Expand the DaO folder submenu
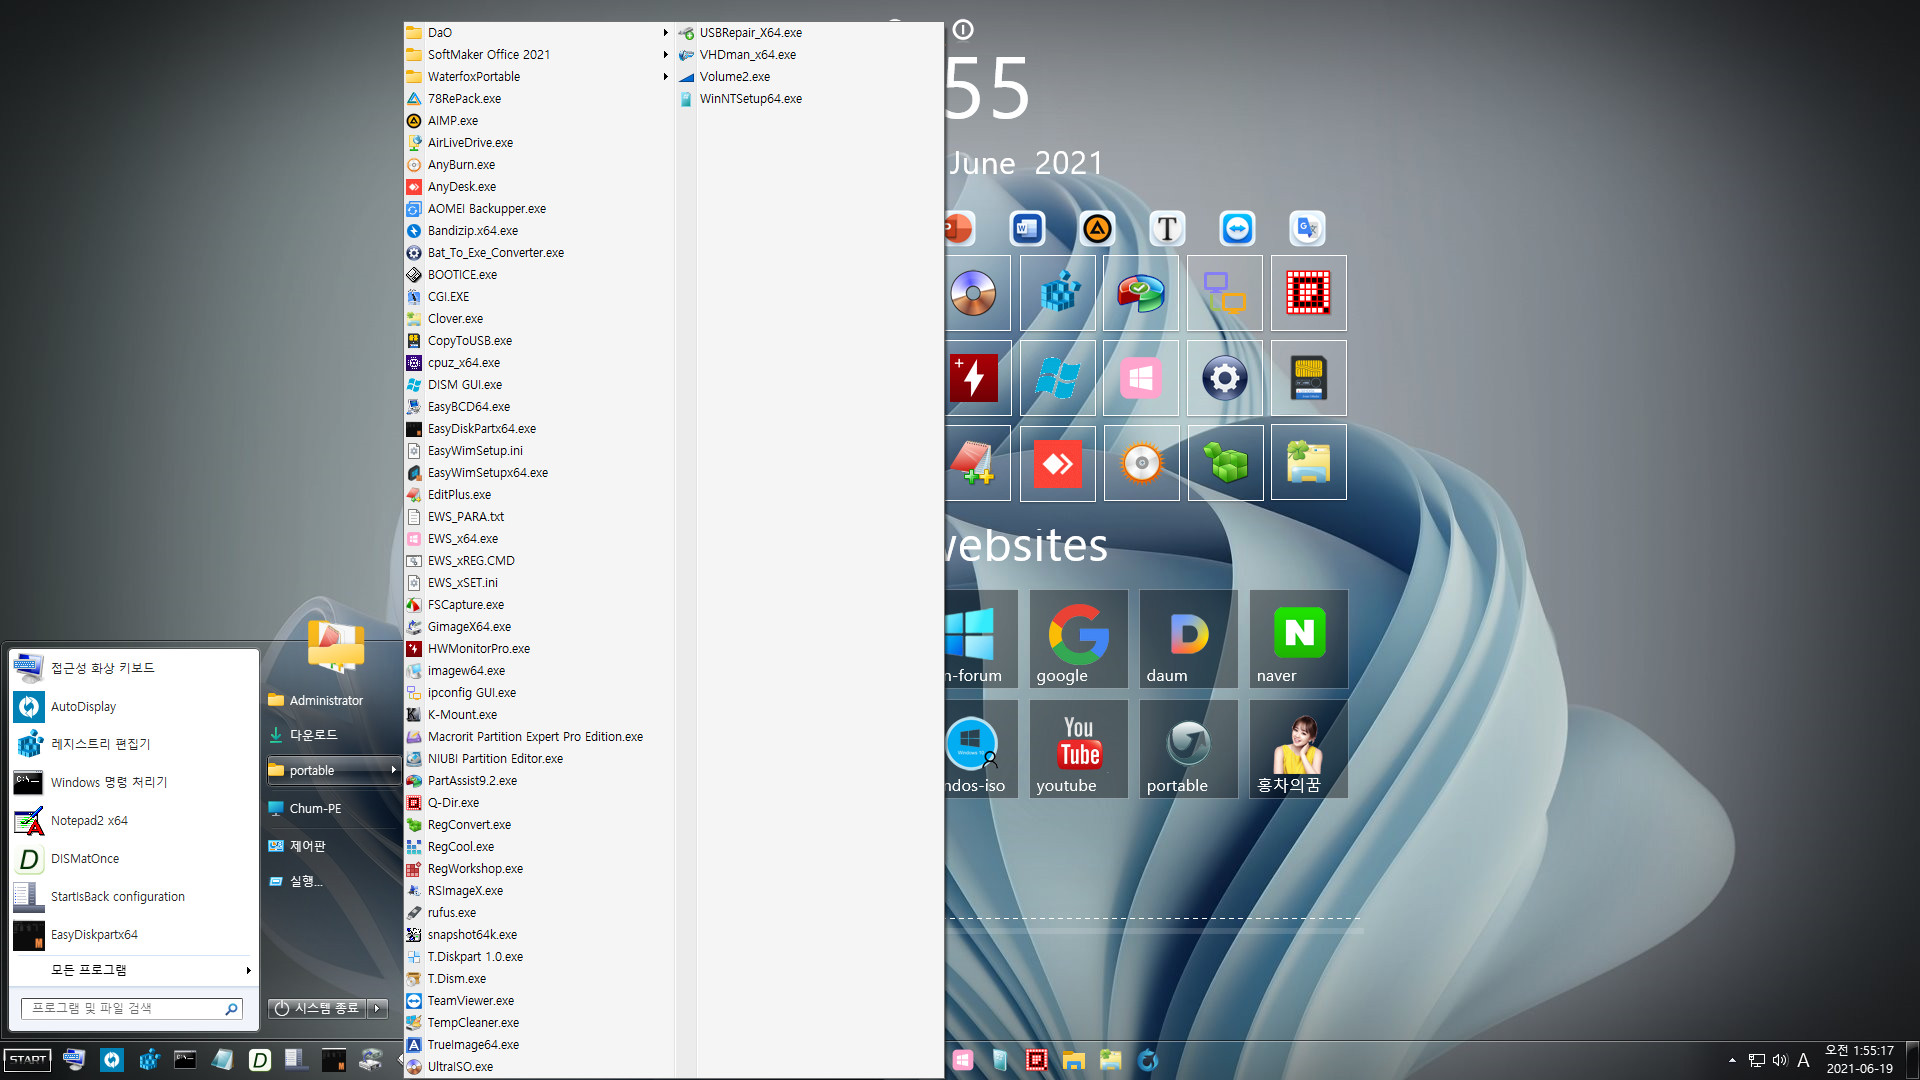The height and width of the screenshot is (1080, 1920). point(537,33)
